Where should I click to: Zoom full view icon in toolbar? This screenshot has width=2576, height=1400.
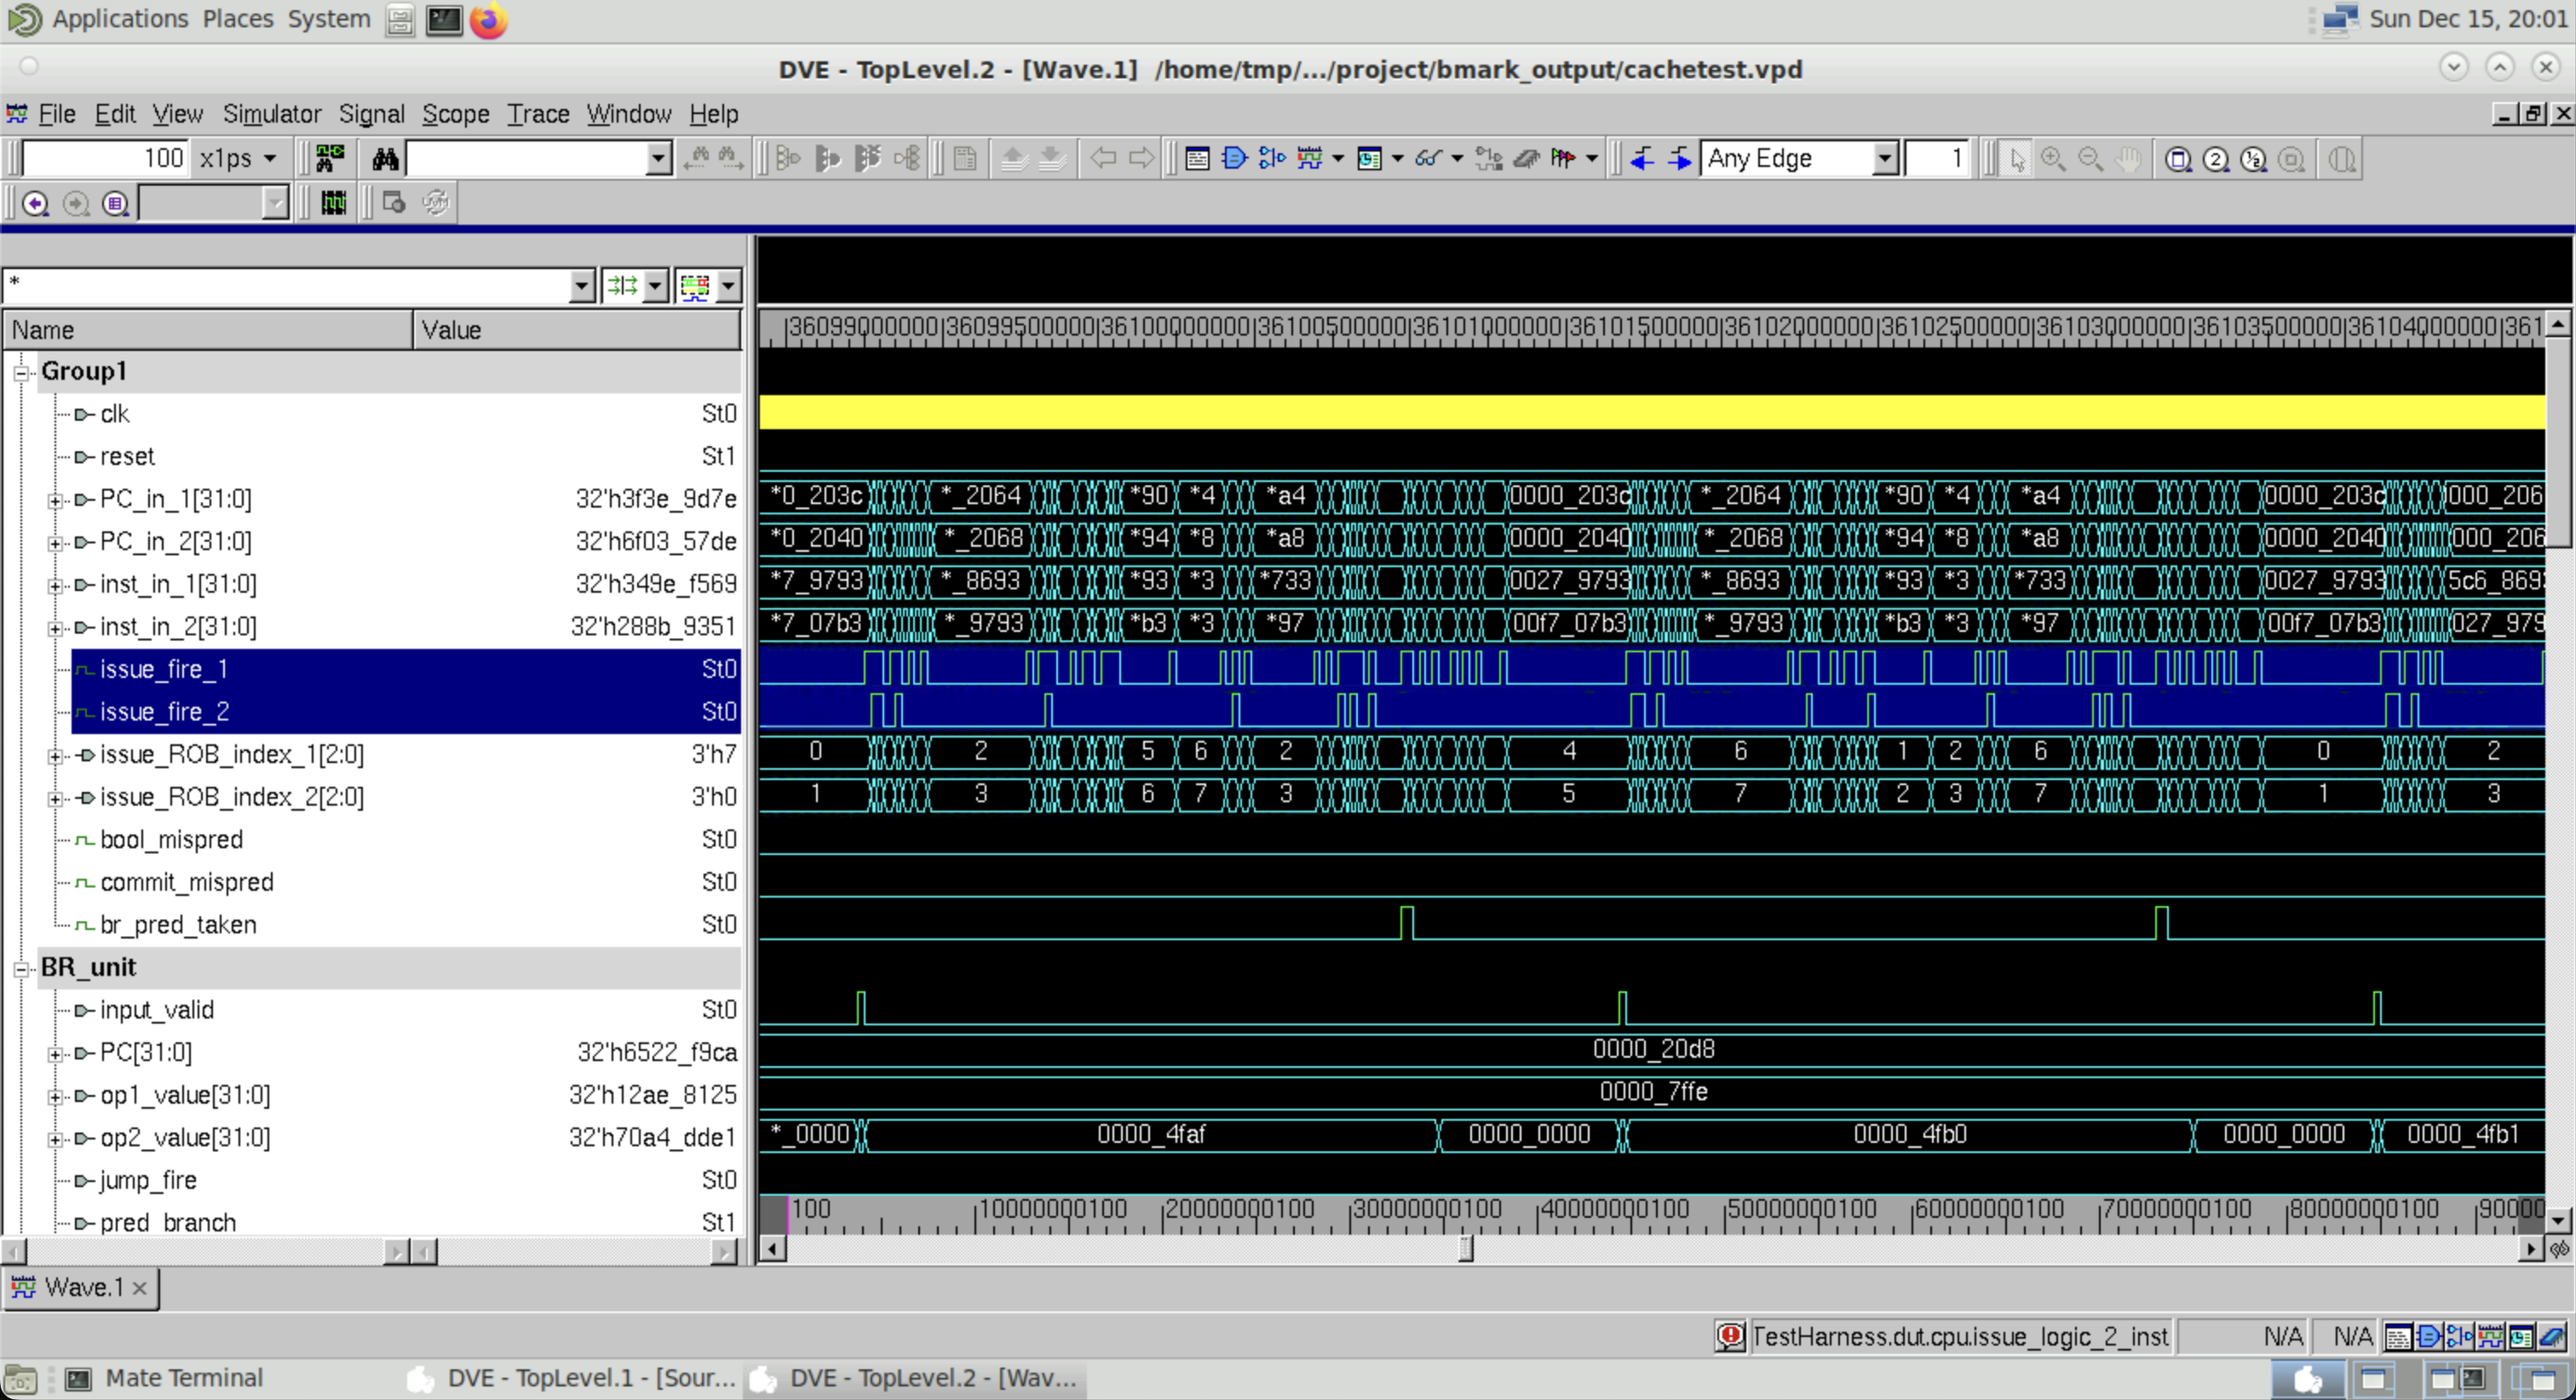click(2178, 159)
